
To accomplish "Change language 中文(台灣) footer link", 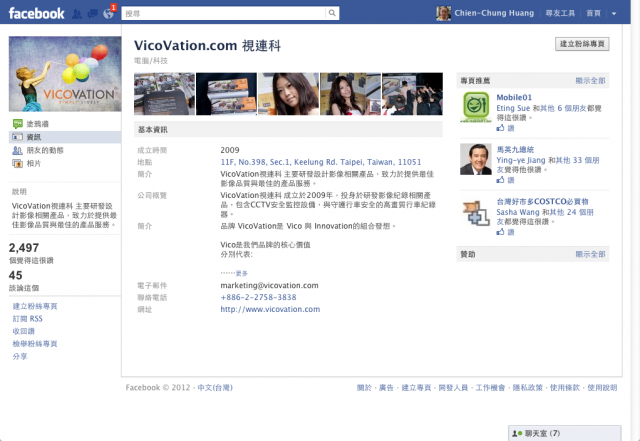I will (215, 388).
